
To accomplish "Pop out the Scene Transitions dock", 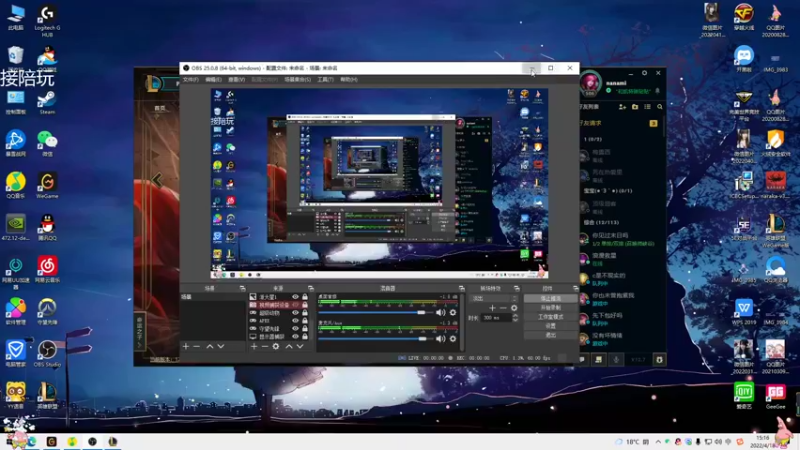I will [516, 288].
